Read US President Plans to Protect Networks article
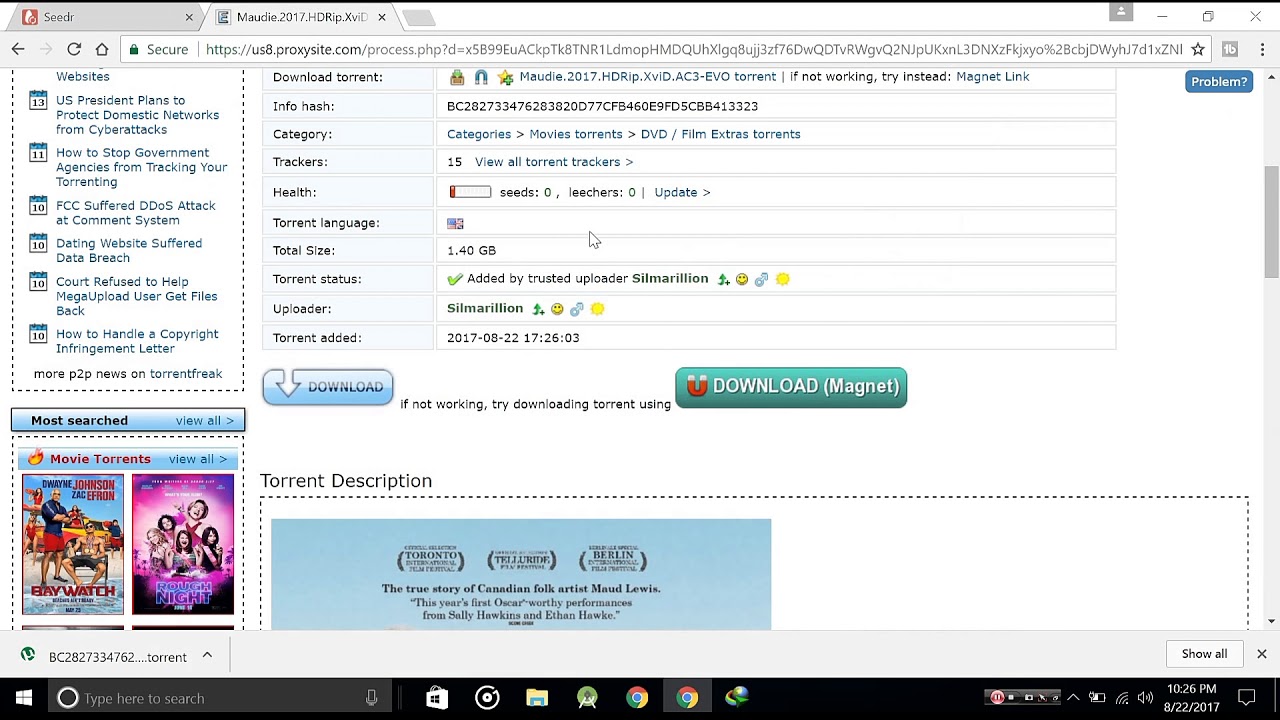 [x=137, y=115]
